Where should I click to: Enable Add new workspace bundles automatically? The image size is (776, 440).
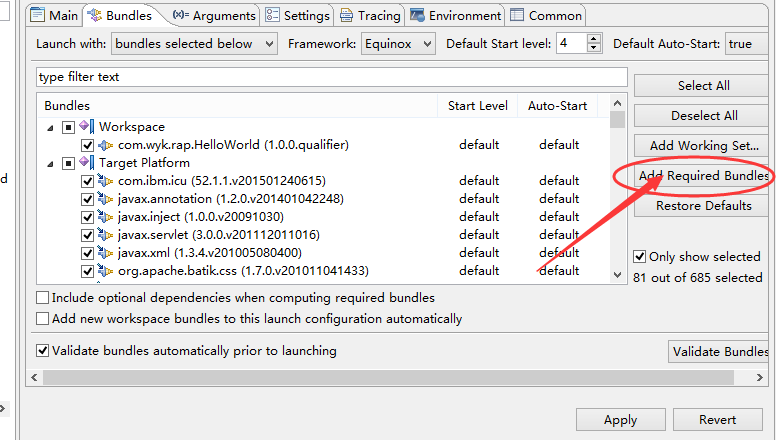[x=43, y=318]
